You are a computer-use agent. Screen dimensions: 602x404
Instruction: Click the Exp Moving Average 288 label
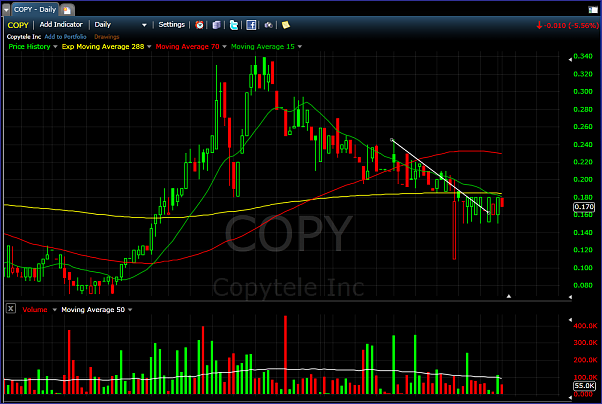click(103, 46)
